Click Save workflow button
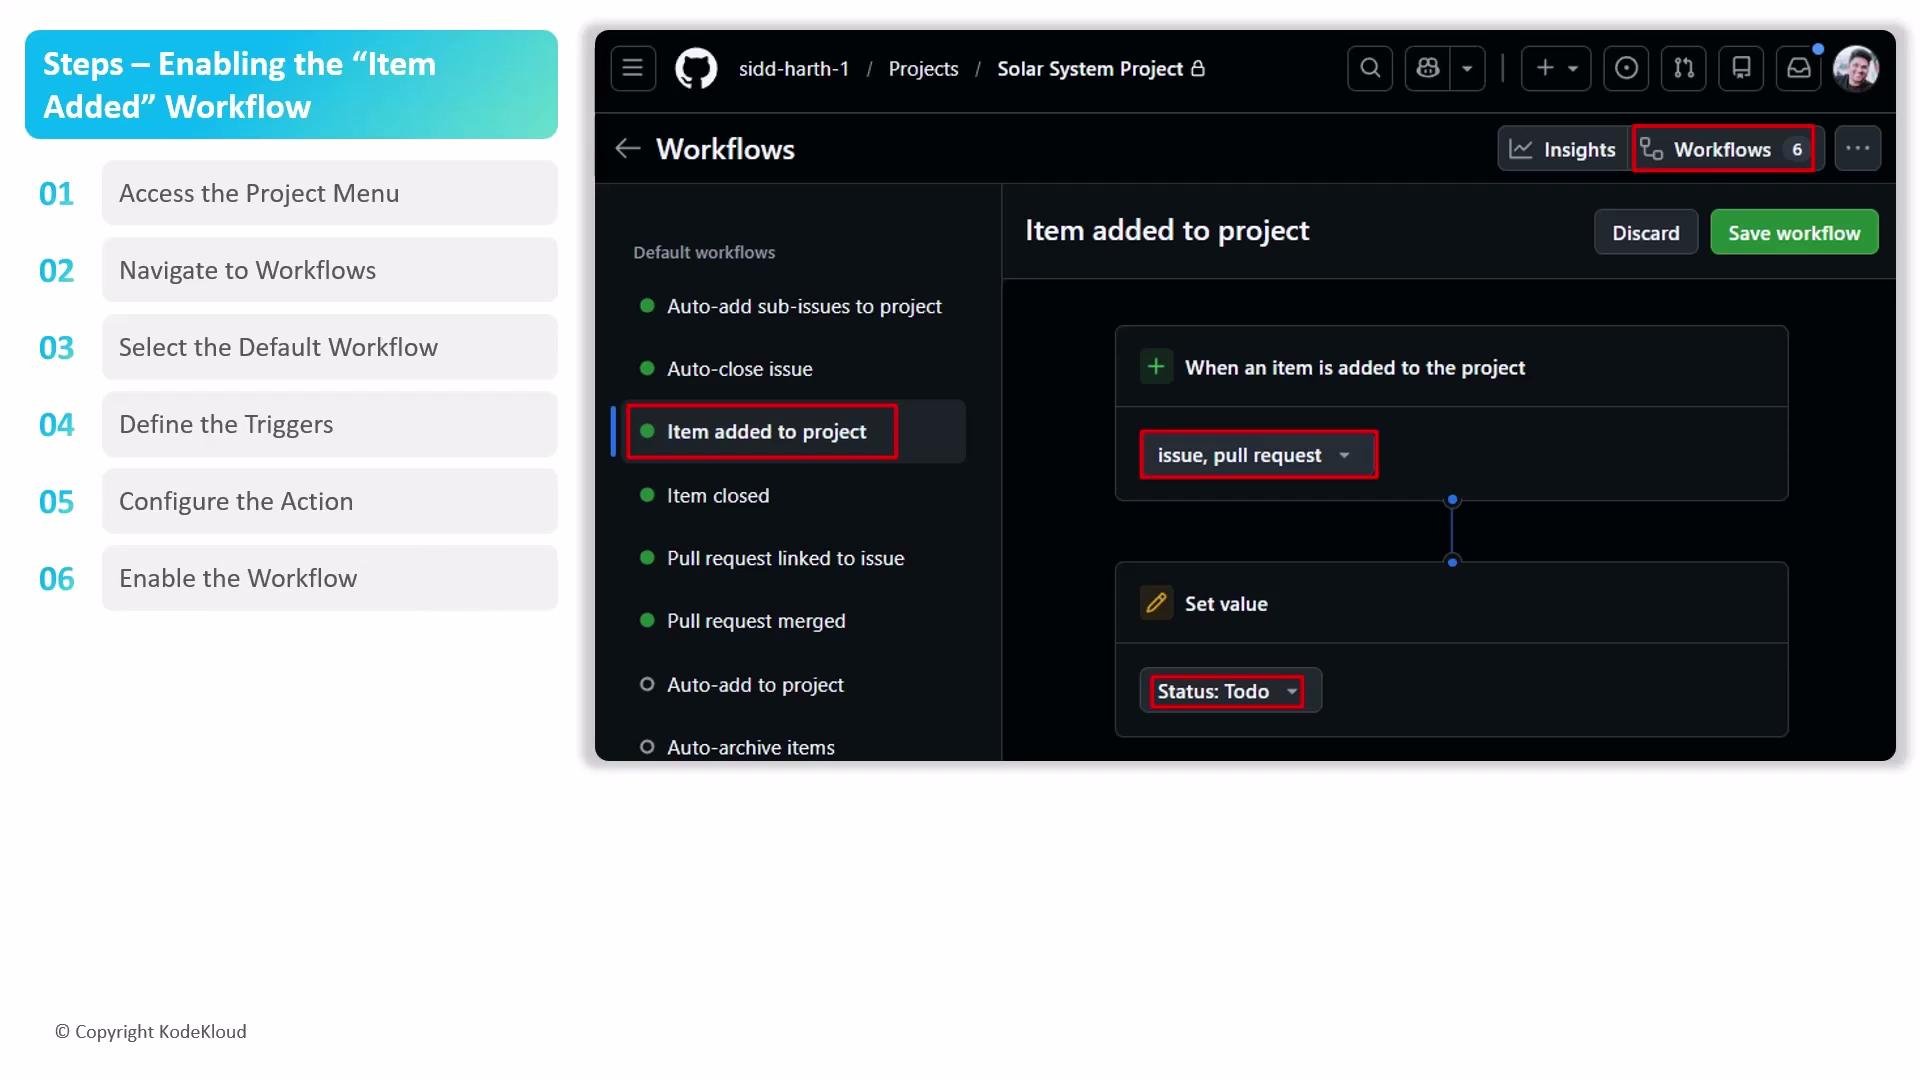Screen dimensions: 1920x1080 click(x=1794, y=233)
